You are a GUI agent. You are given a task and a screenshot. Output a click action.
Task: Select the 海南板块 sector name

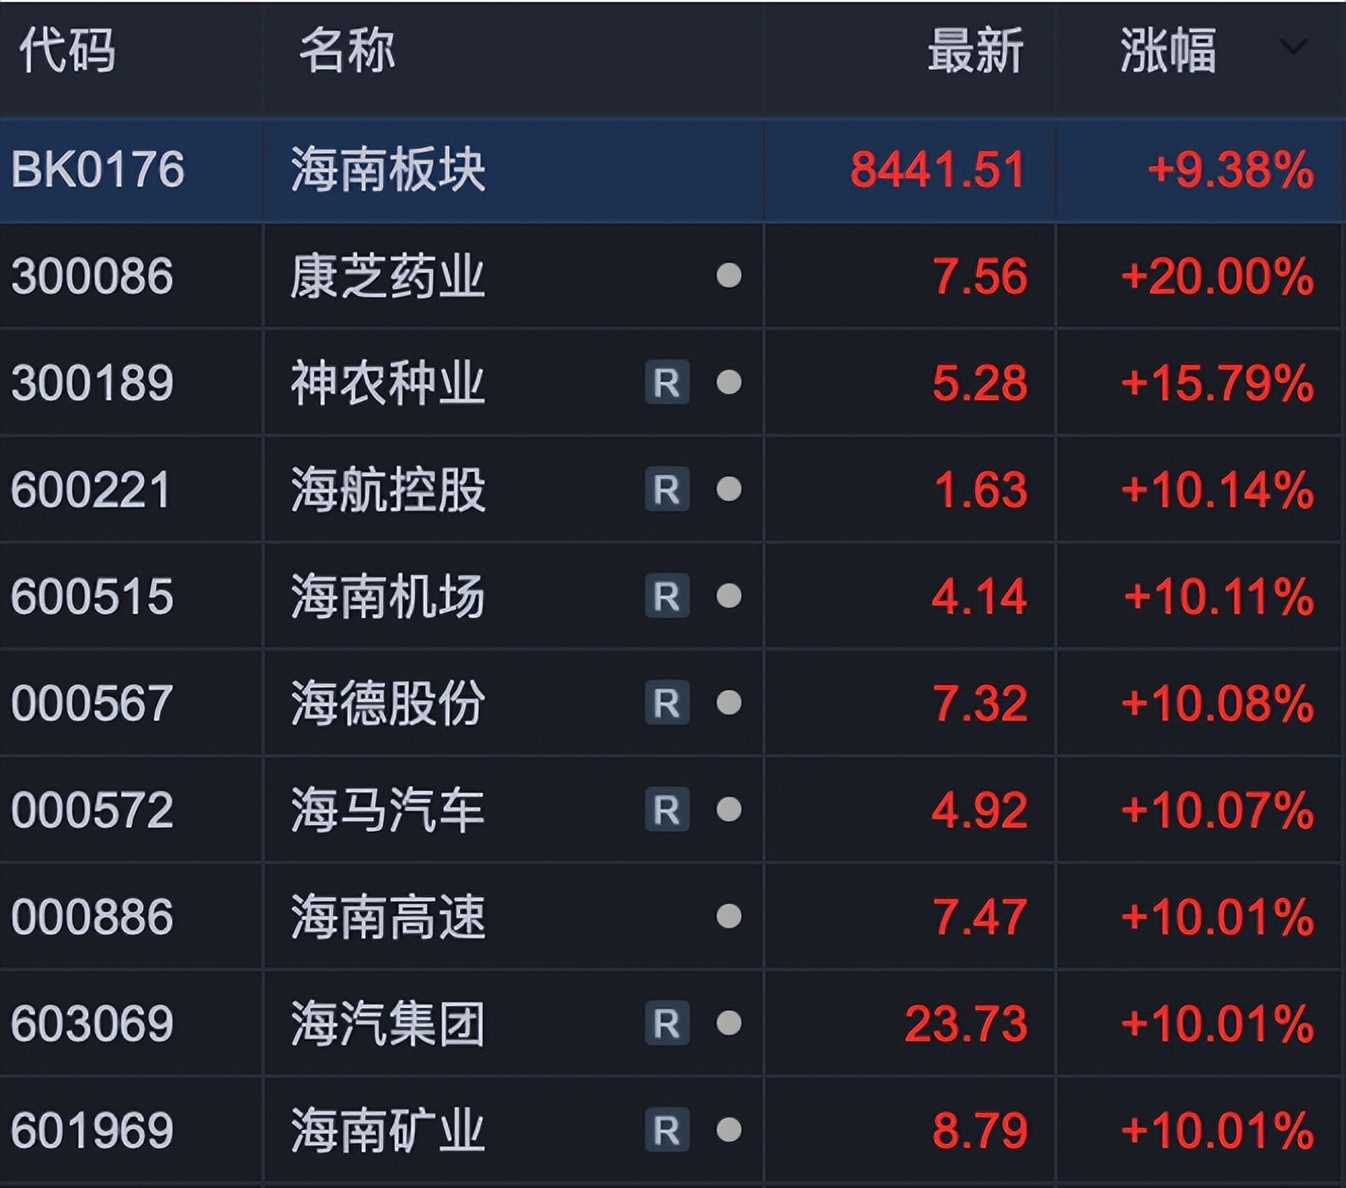click(388, 170)
